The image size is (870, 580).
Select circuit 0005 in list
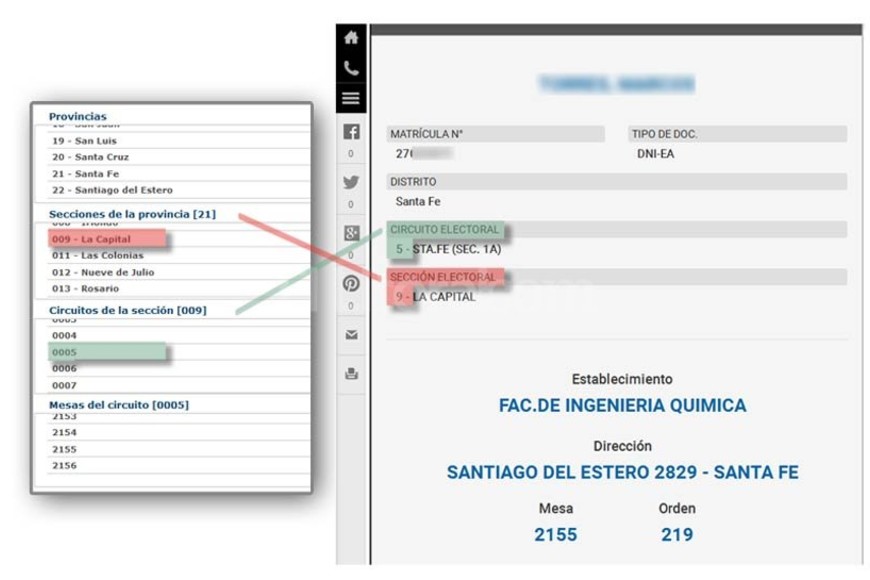[x=65, y=352]
